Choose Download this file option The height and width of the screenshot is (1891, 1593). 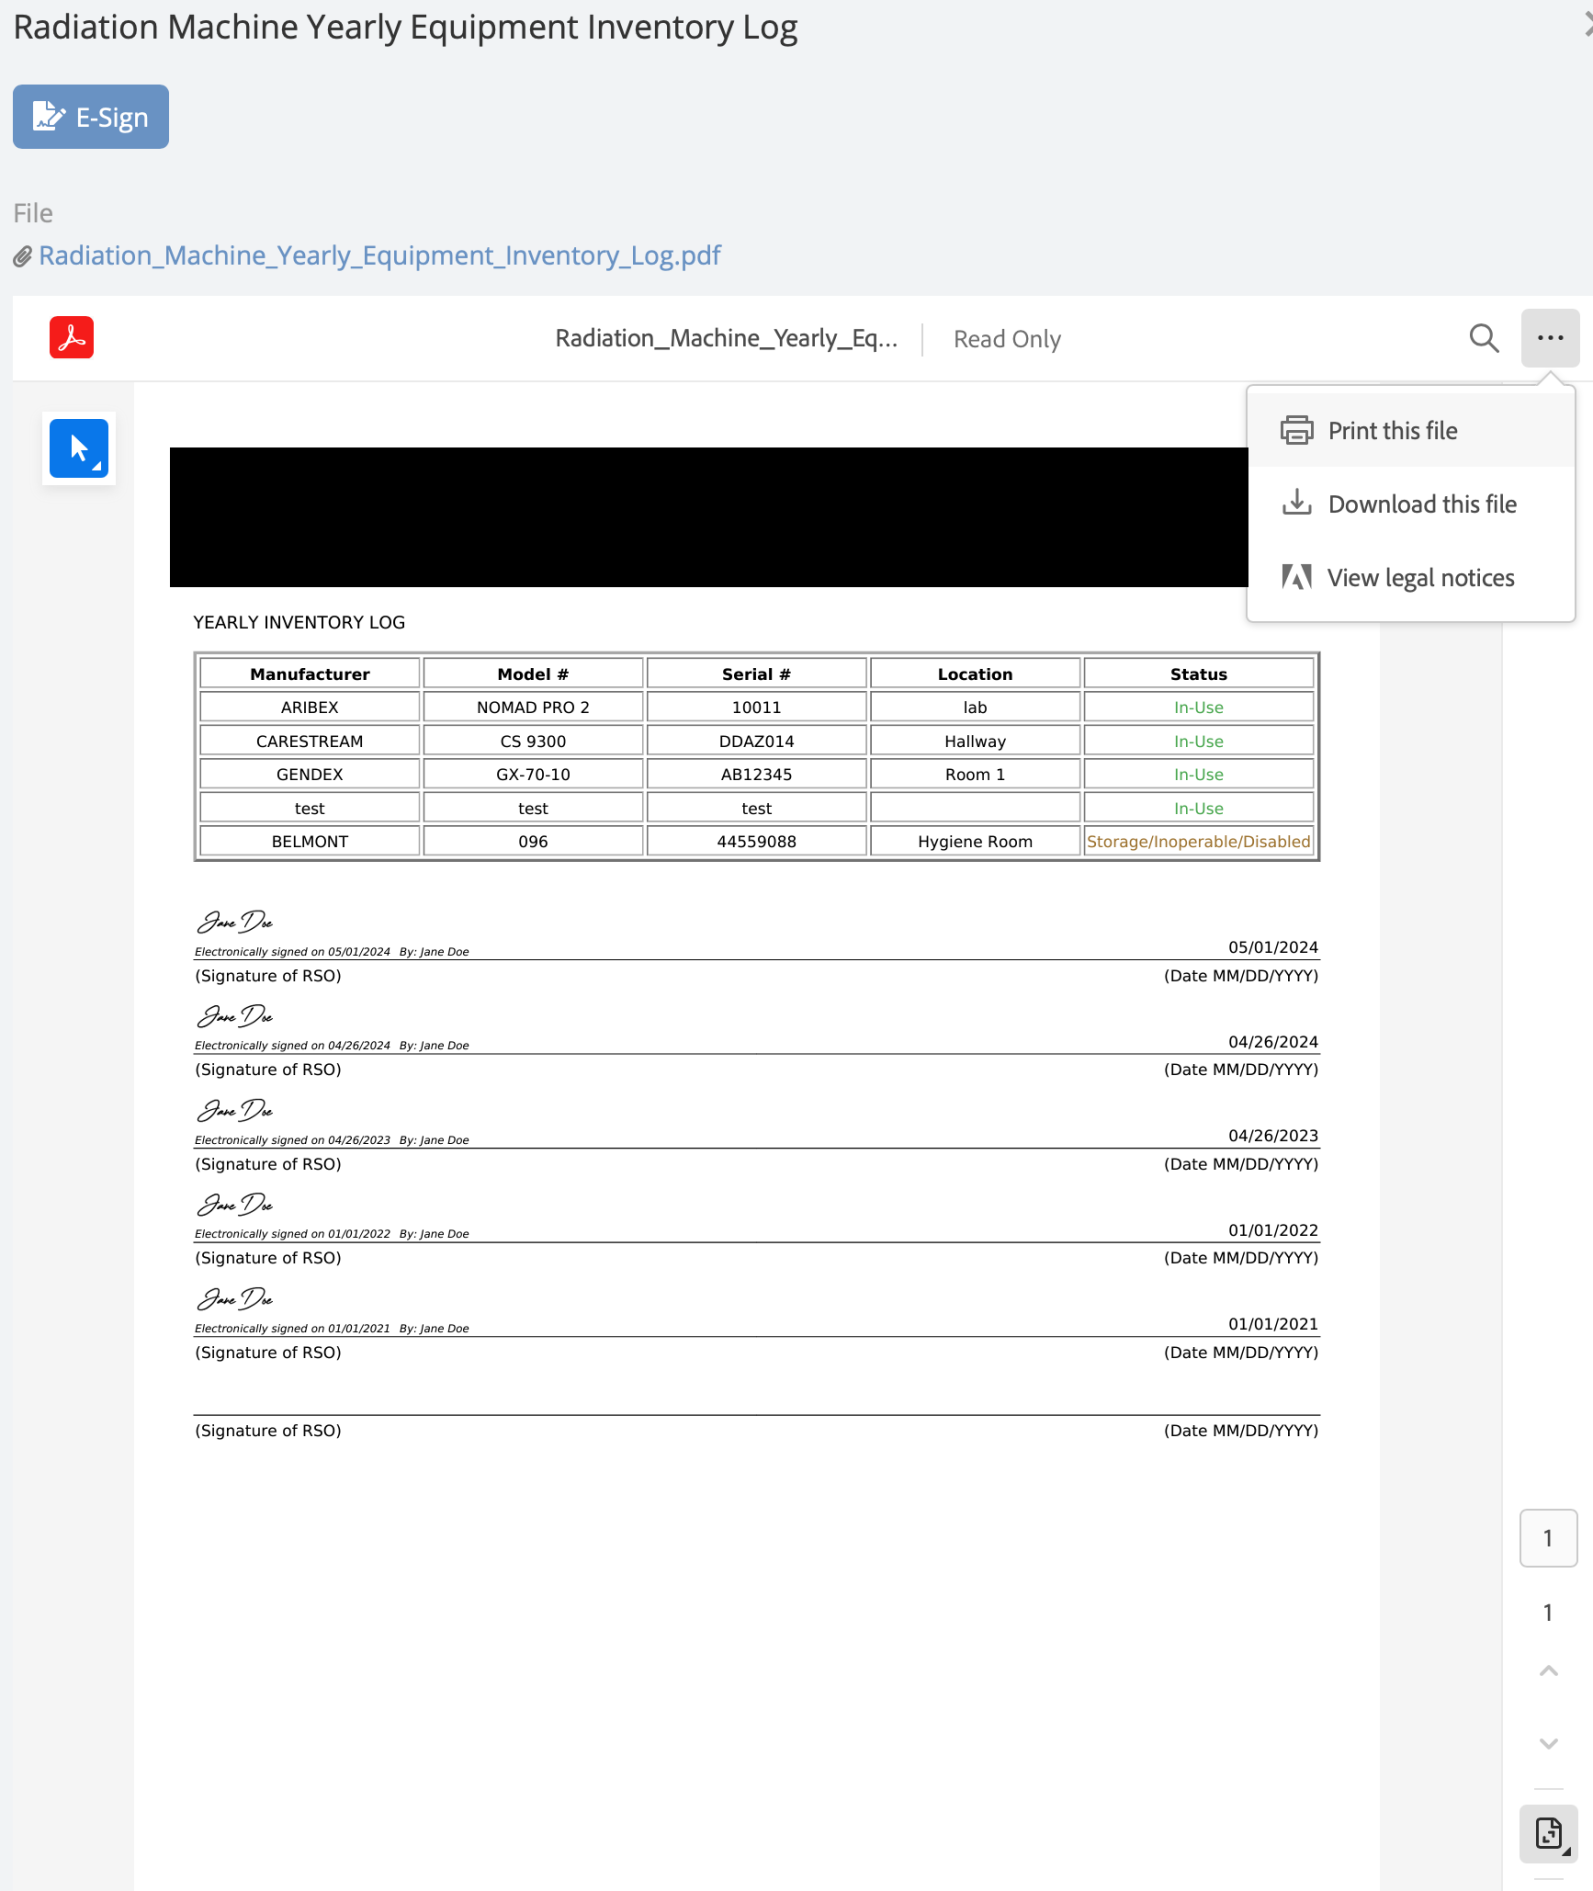click(1421, 505)
